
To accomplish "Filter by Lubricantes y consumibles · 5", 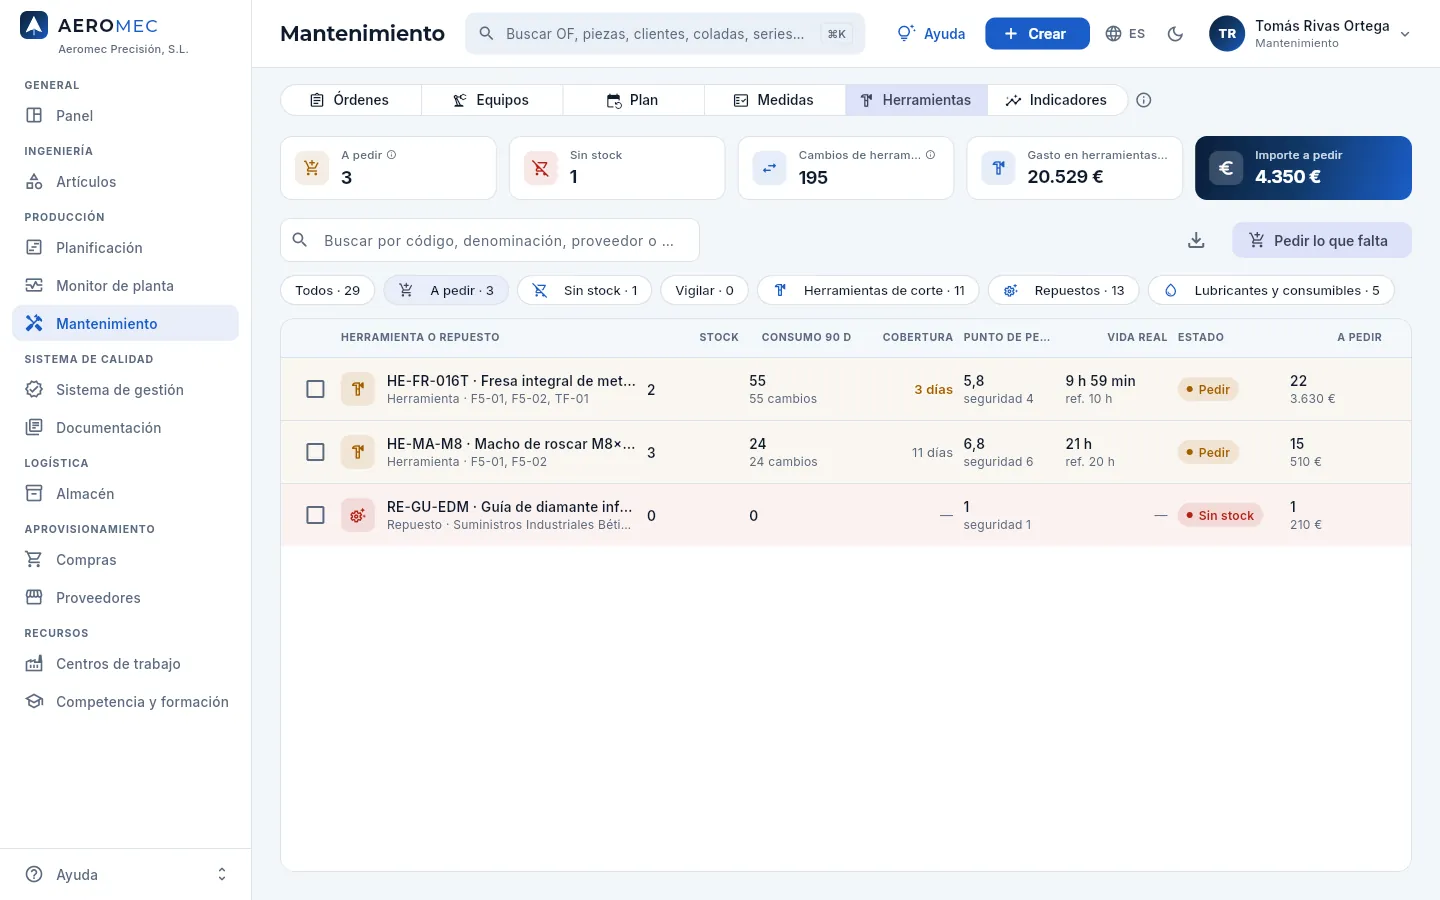I will click(1271, 290).
